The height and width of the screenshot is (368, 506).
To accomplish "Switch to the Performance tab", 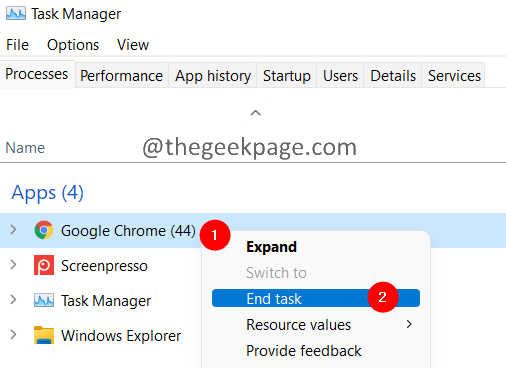I will click(x=122, y=76).
